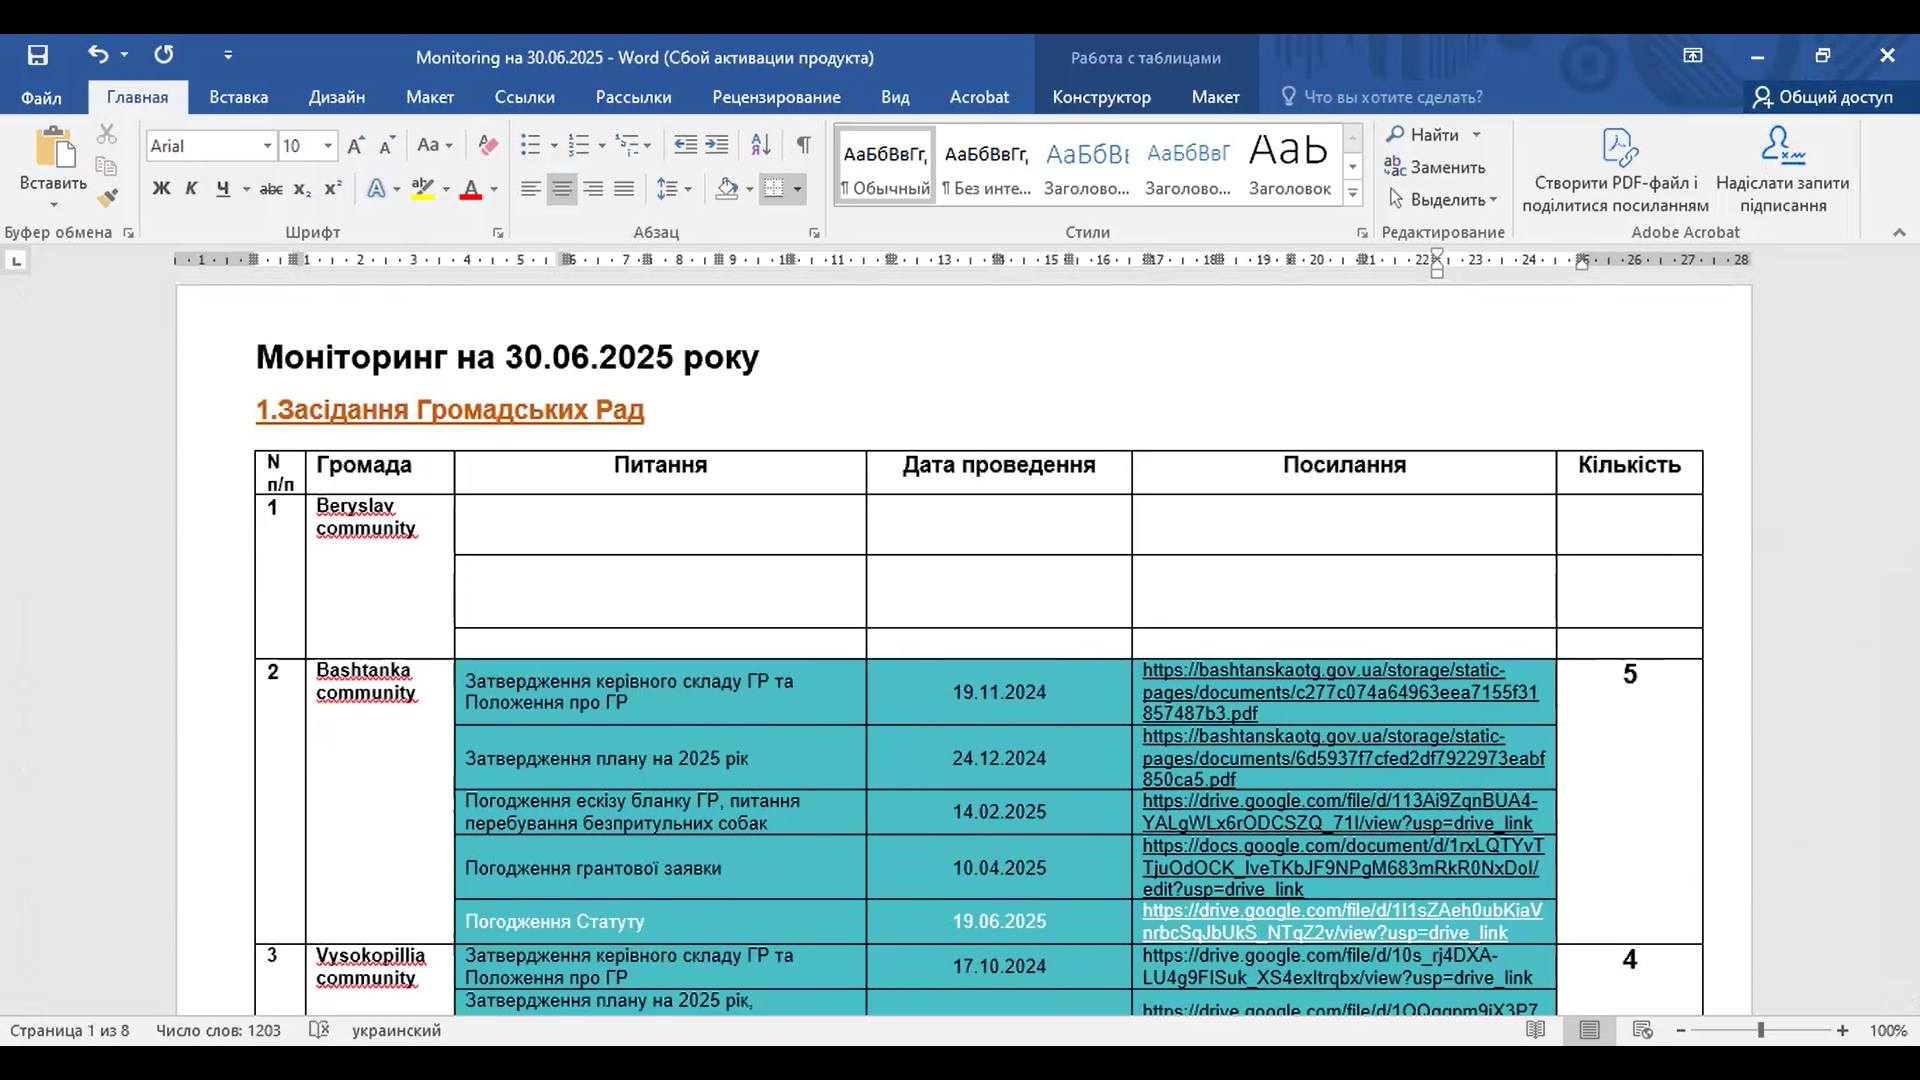Toggle Italic formatting button К
The height and width of the screenshot is (1080, 1920).
191,189
